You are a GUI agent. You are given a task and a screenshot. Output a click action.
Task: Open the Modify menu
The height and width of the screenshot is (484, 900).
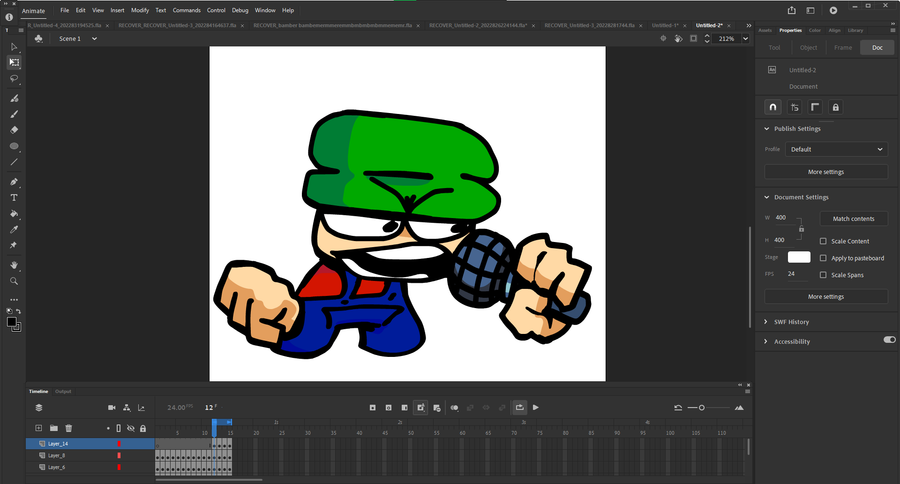[139, 10]
